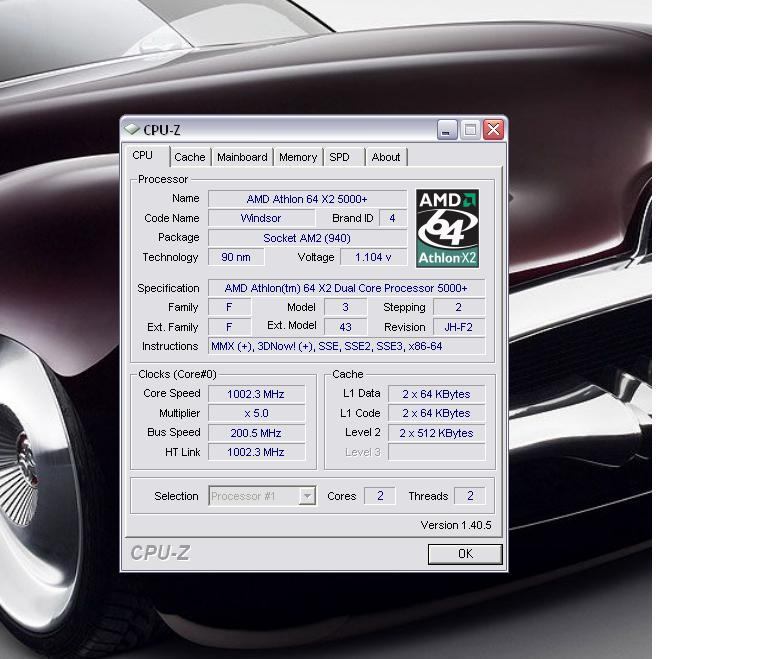Expand the Processor #1 selection dropdown
This screenshot has height=659, width=760.
pos(307,496)
